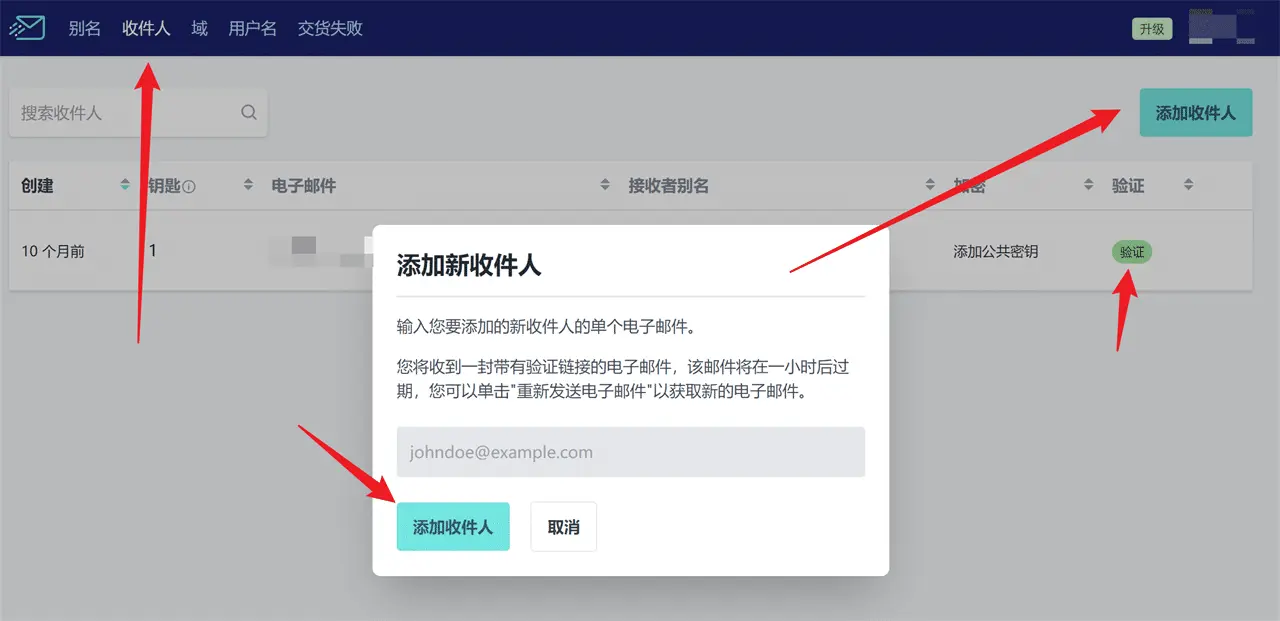The height and width of the screenshot is (621, 1280).
Task: Sort recipients by 电子邮件 column
Action: [x=605, y=185]
